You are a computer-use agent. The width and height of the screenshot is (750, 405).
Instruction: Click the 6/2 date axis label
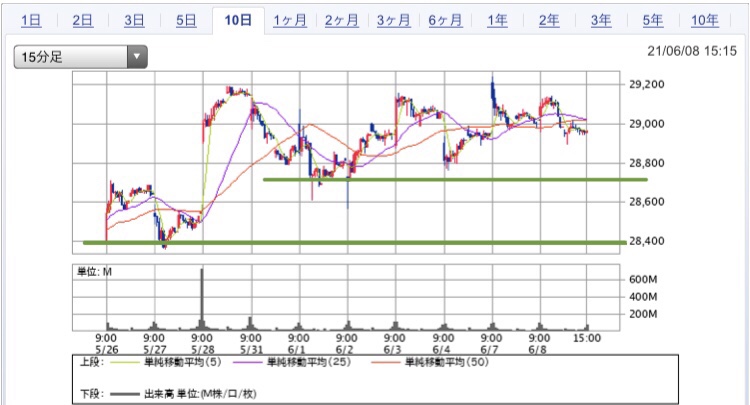(x=344, y=350)
